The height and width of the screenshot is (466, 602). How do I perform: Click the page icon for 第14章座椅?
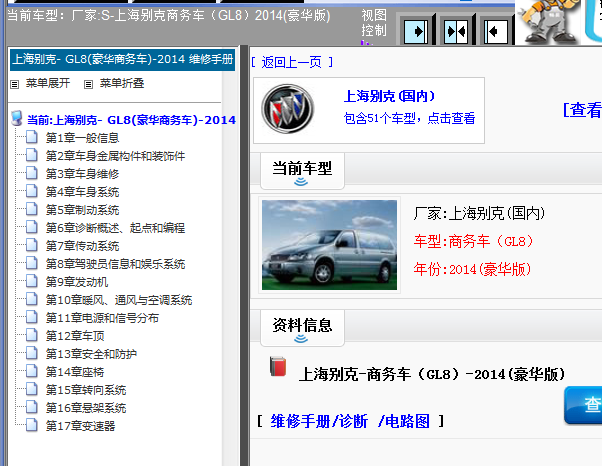(31, 372)
